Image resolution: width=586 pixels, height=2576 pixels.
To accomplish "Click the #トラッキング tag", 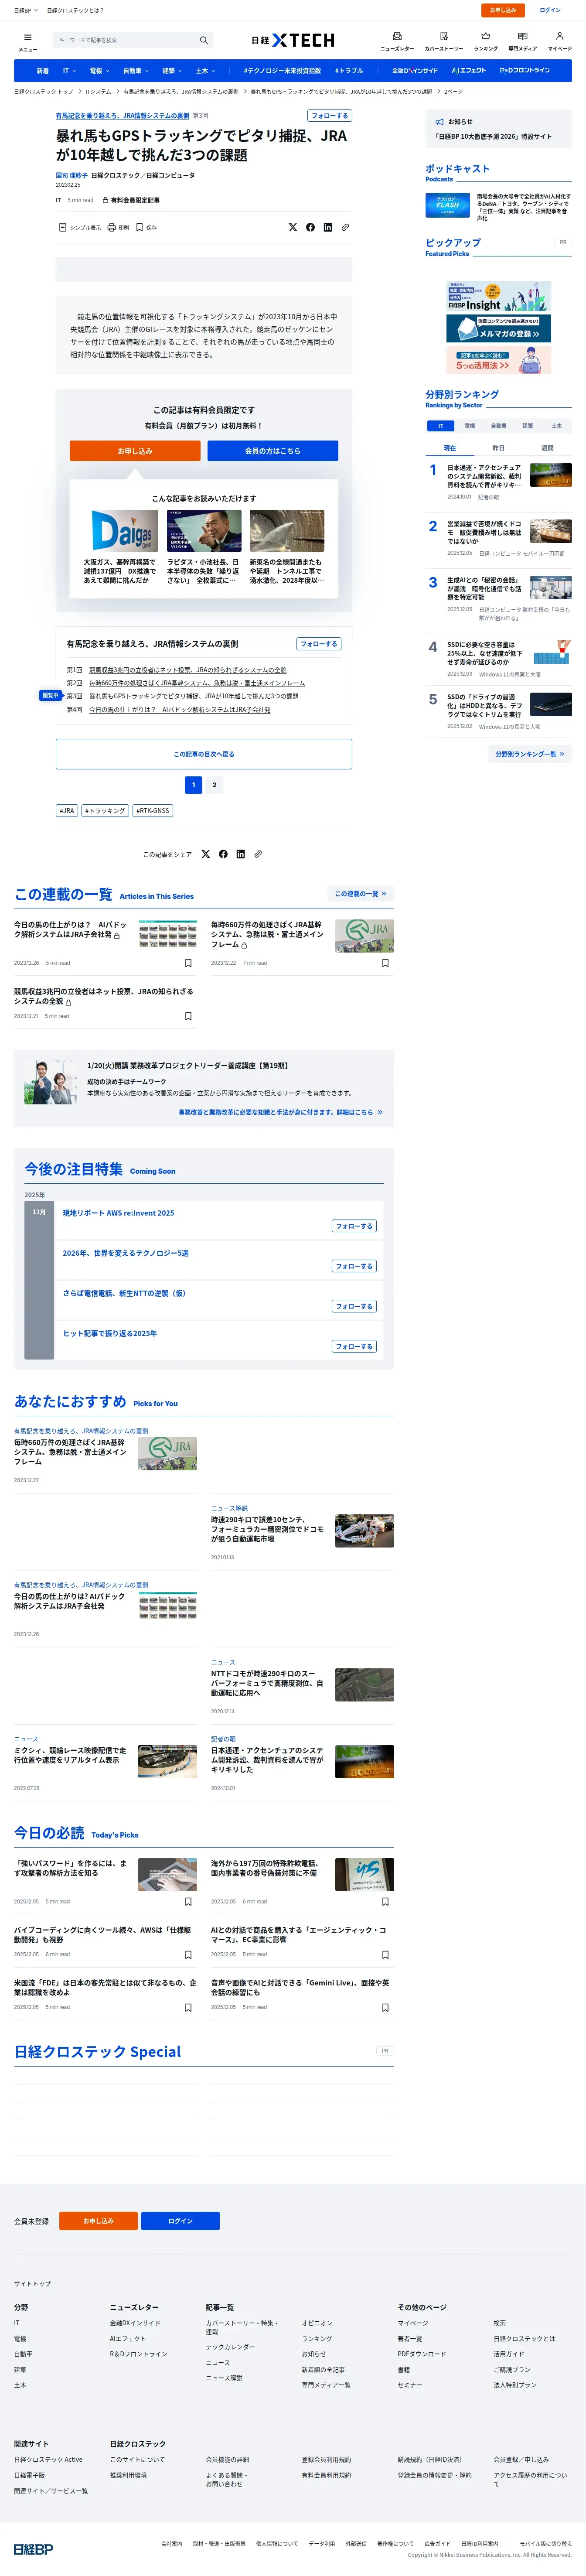I will tap(105, 811).
